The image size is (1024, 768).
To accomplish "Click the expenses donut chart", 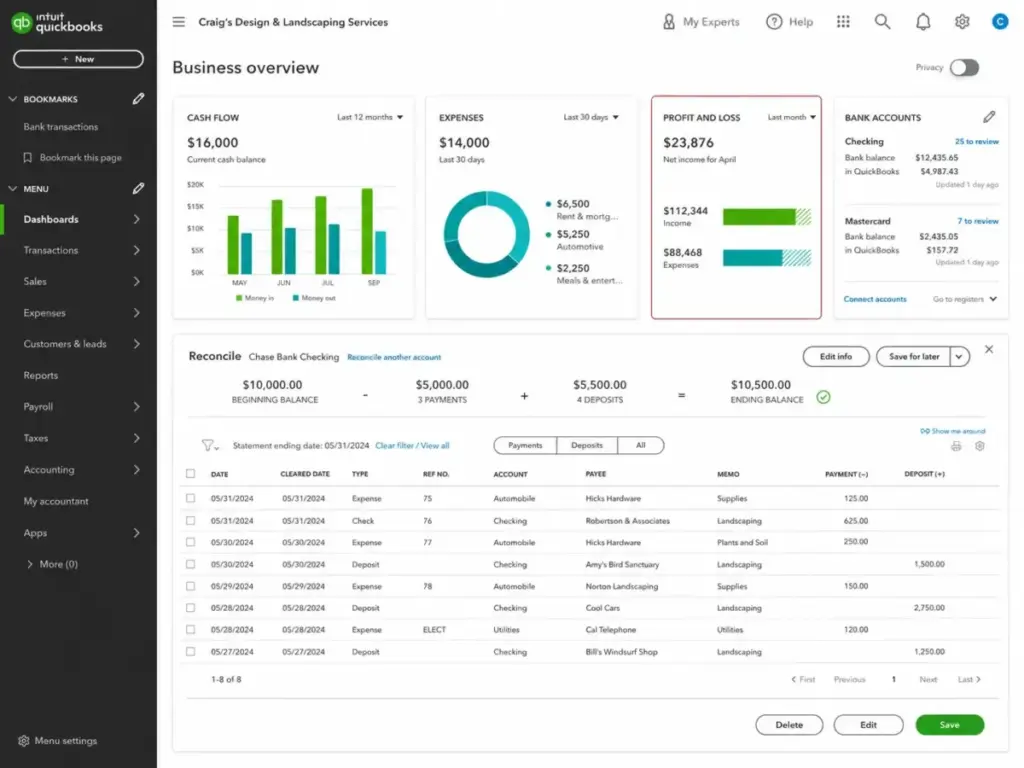I will point(487,234).
